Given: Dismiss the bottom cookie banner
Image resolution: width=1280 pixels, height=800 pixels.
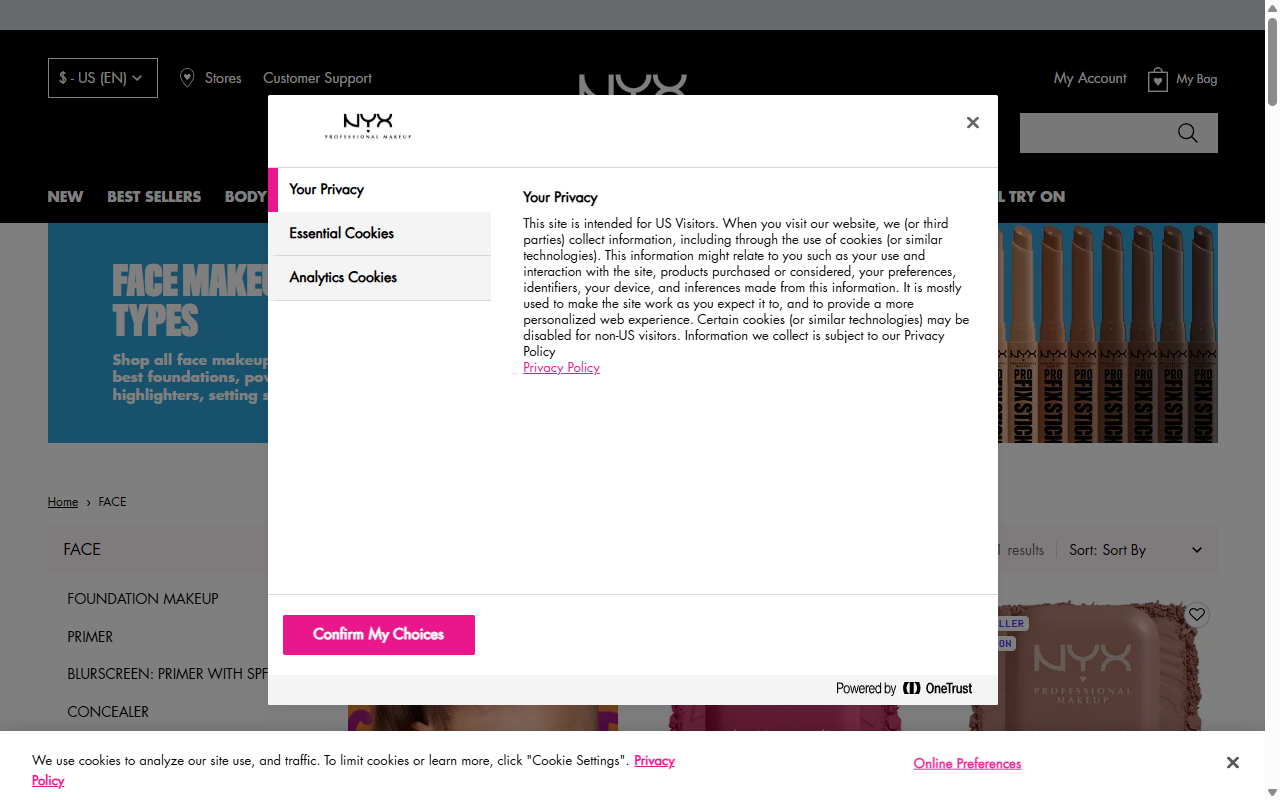Looking at the screenshot, I should tap(1233, 763).
